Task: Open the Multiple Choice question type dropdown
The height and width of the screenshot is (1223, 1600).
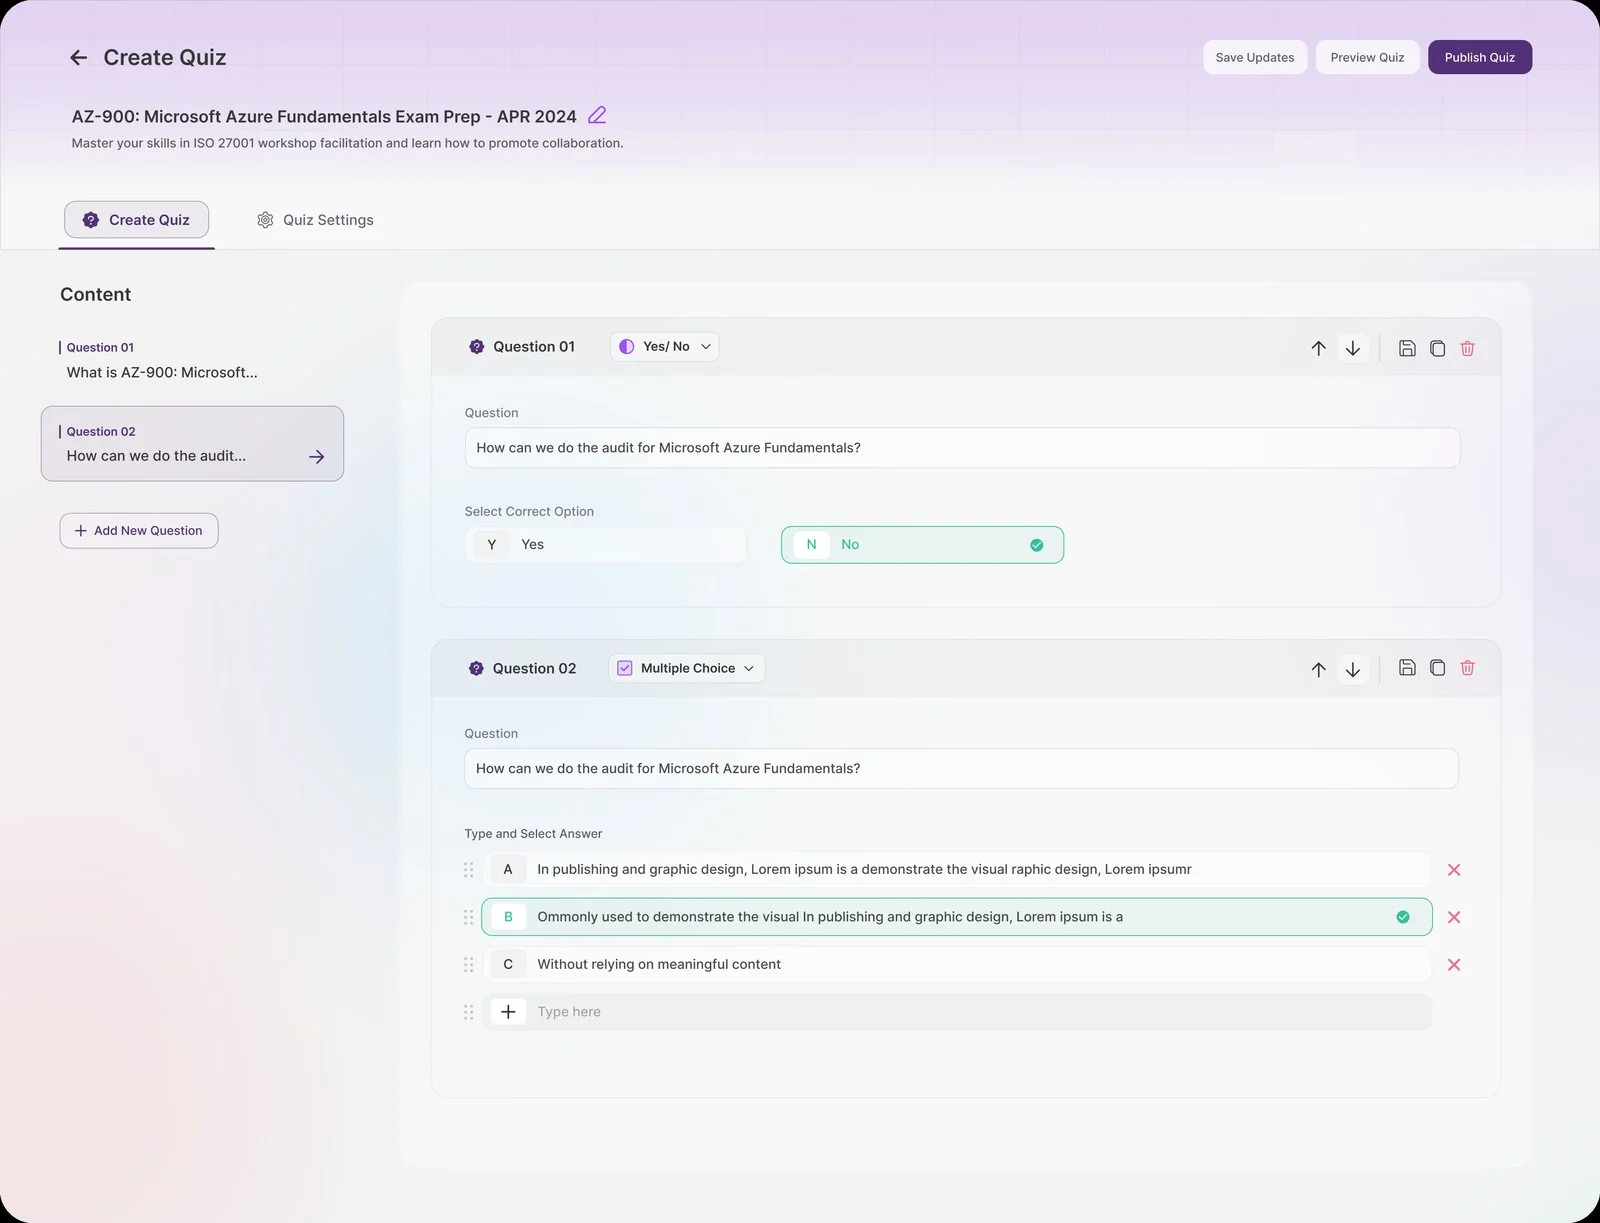Action: [687, 668]
